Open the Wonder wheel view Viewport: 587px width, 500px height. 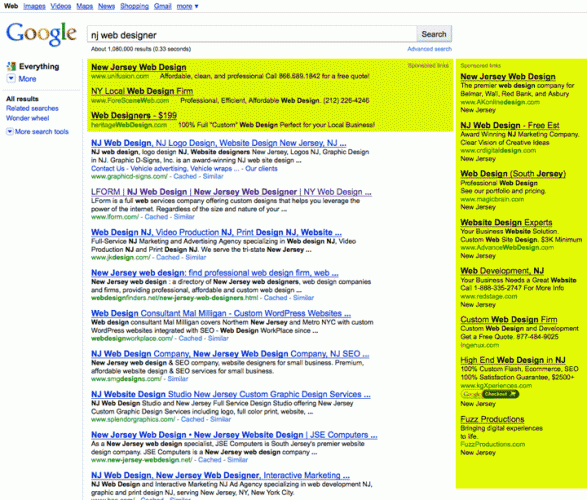[x=27, y=118]
